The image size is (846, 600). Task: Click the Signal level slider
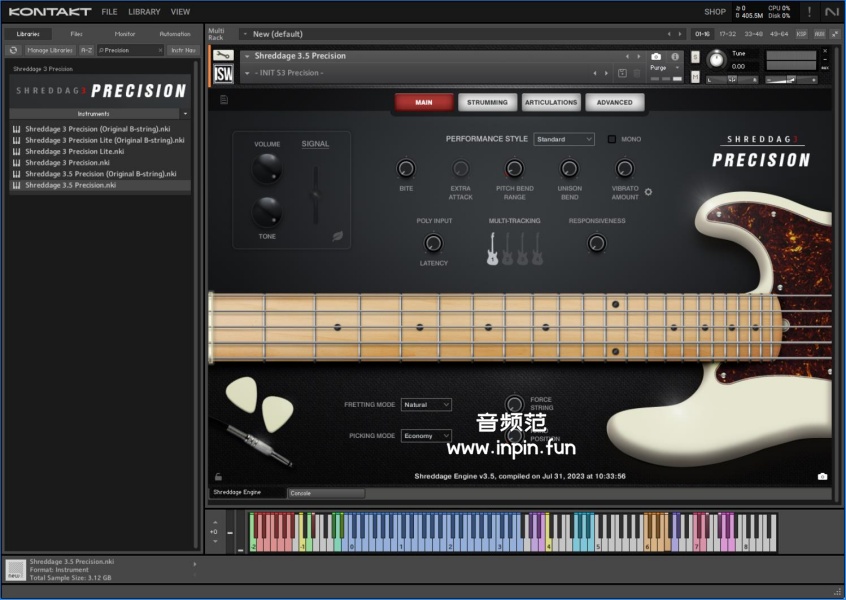(x=316, y=195)
